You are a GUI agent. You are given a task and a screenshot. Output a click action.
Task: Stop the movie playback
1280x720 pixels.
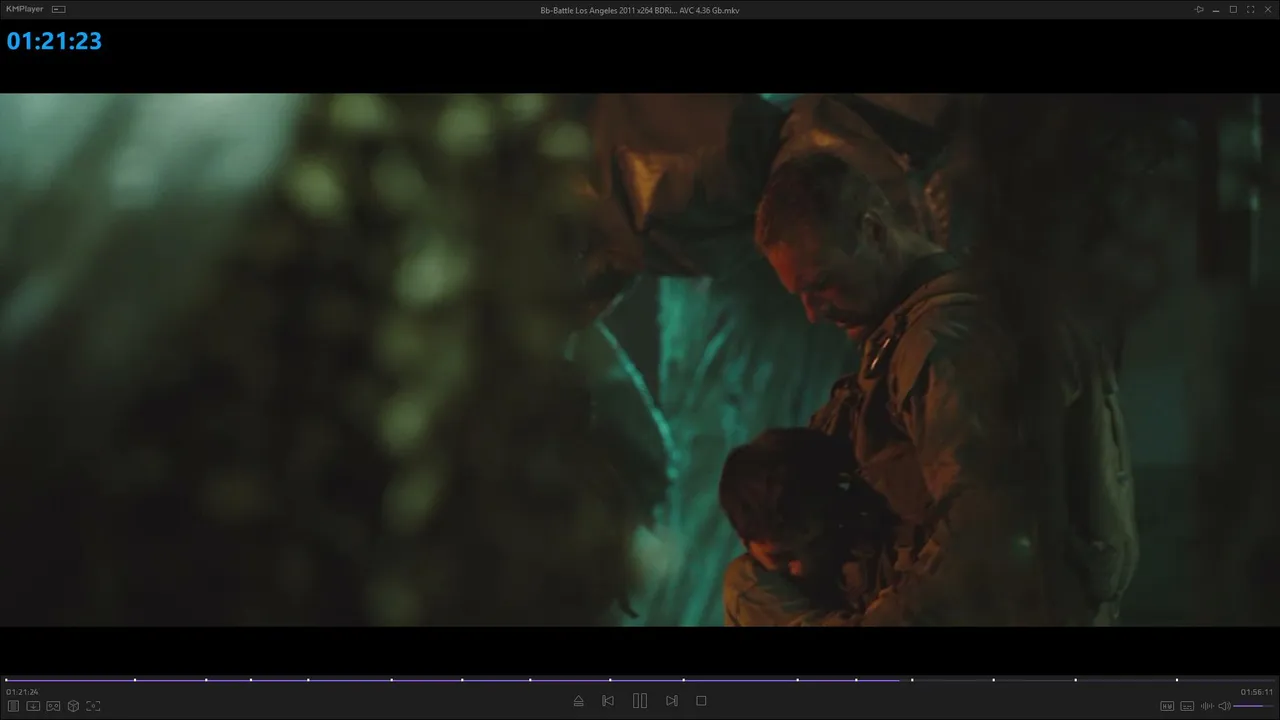(x=701, y=701)
